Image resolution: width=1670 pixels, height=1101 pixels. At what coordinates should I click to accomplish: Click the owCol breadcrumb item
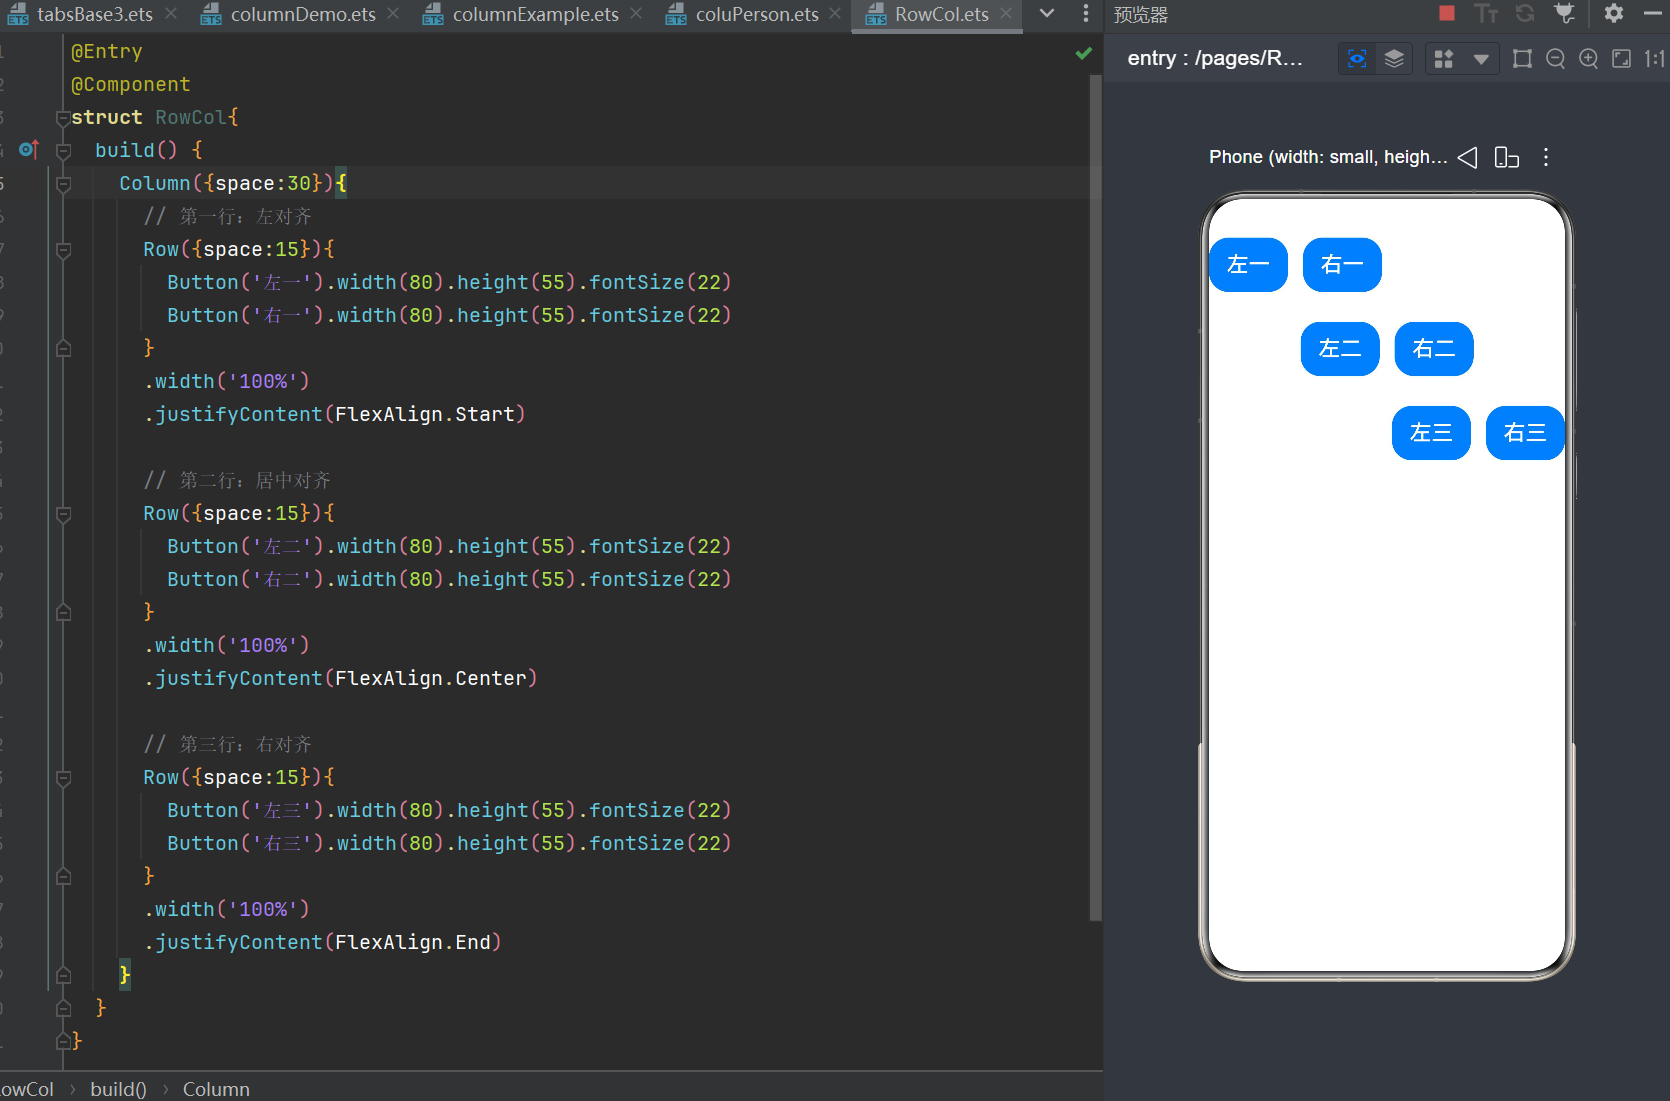click(27, 1089)
